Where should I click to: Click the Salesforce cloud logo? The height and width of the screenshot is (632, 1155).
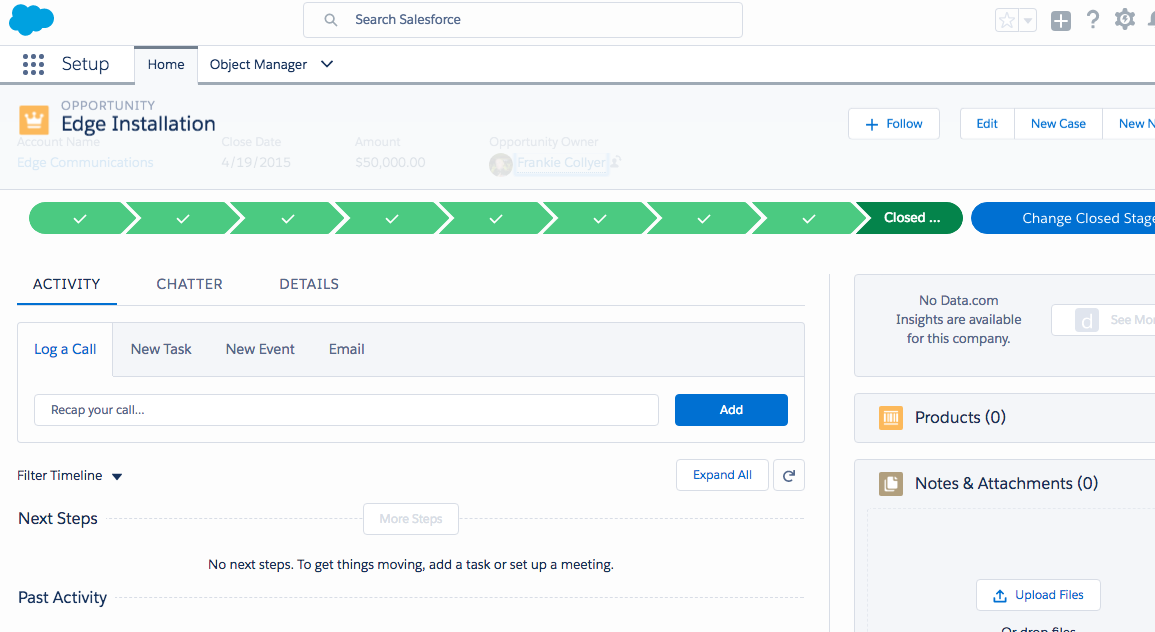tap(32, 19)
